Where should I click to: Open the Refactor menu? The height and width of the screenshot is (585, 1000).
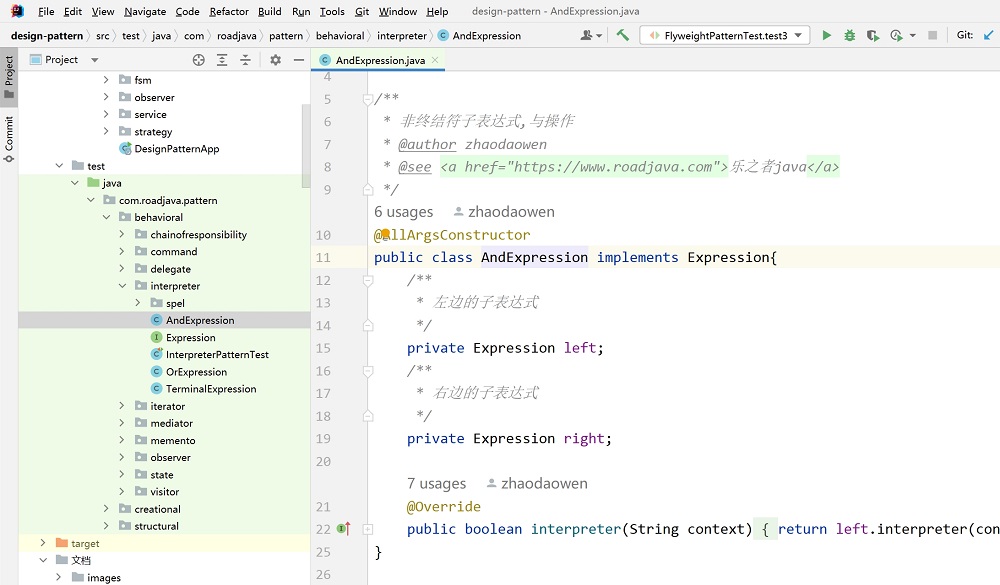[229, 11]
